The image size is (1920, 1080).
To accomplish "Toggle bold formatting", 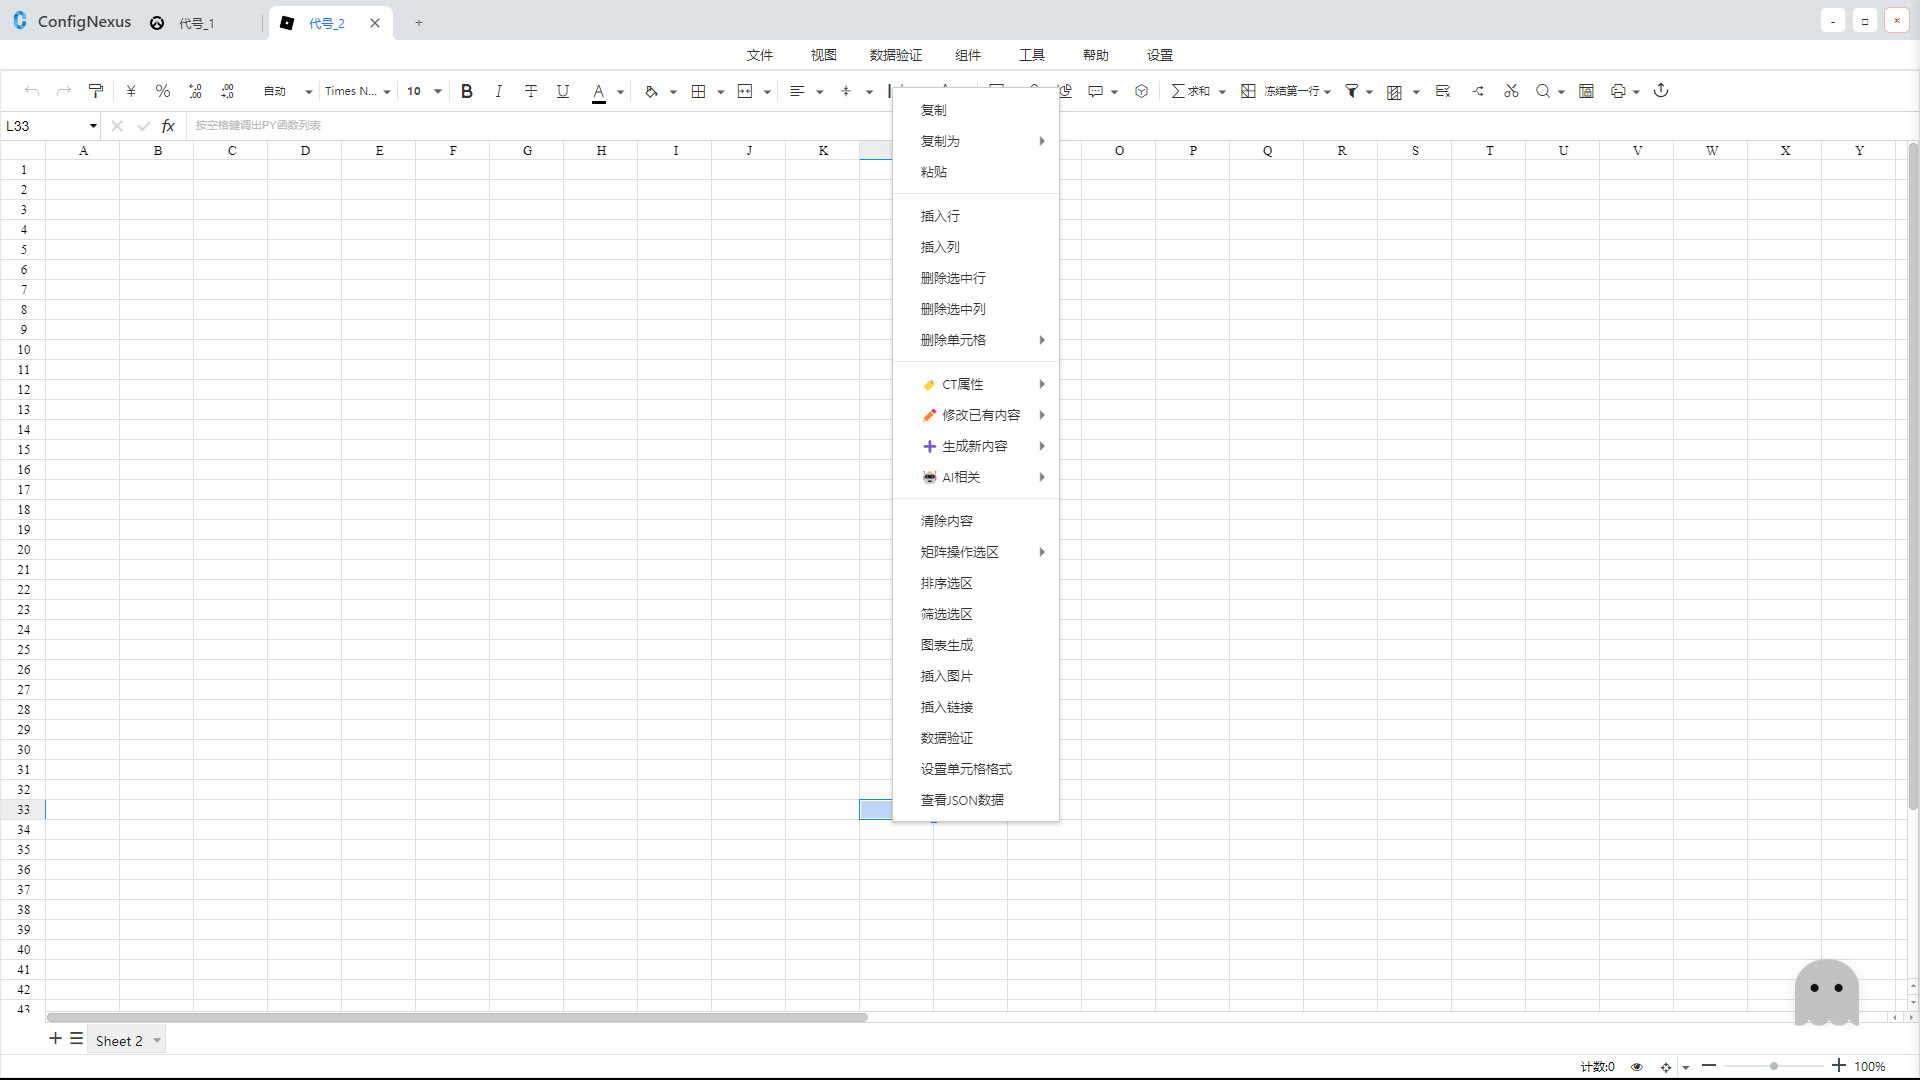I will [x=467, y=91].
